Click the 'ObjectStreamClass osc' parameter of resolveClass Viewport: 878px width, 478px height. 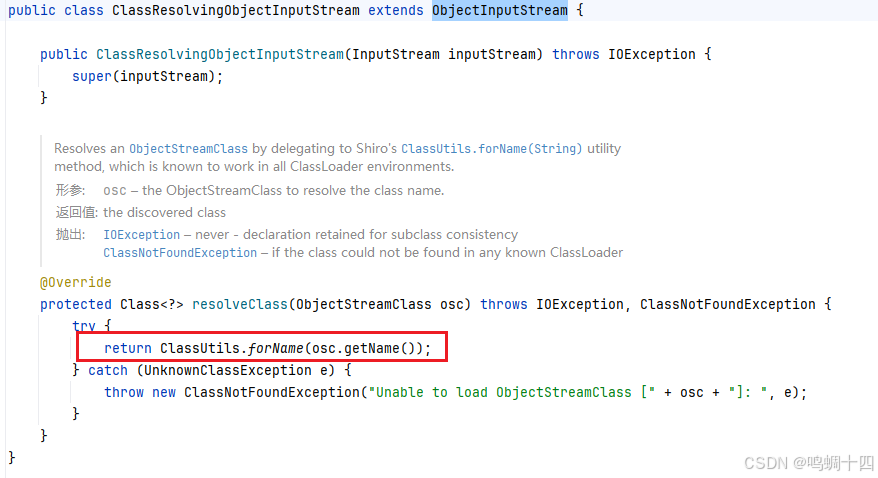tap(380, 304)
